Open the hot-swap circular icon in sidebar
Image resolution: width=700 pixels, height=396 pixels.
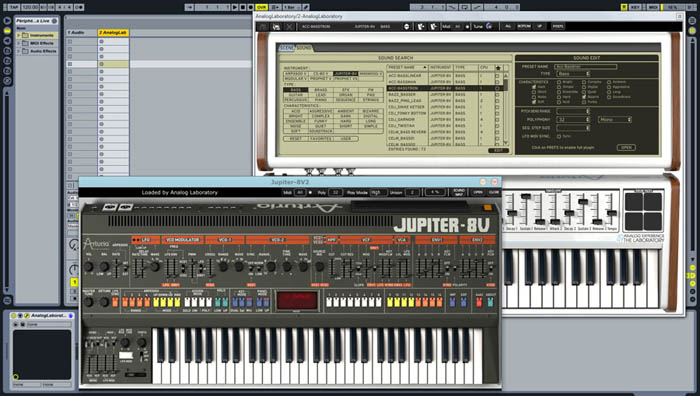[7, 81]
